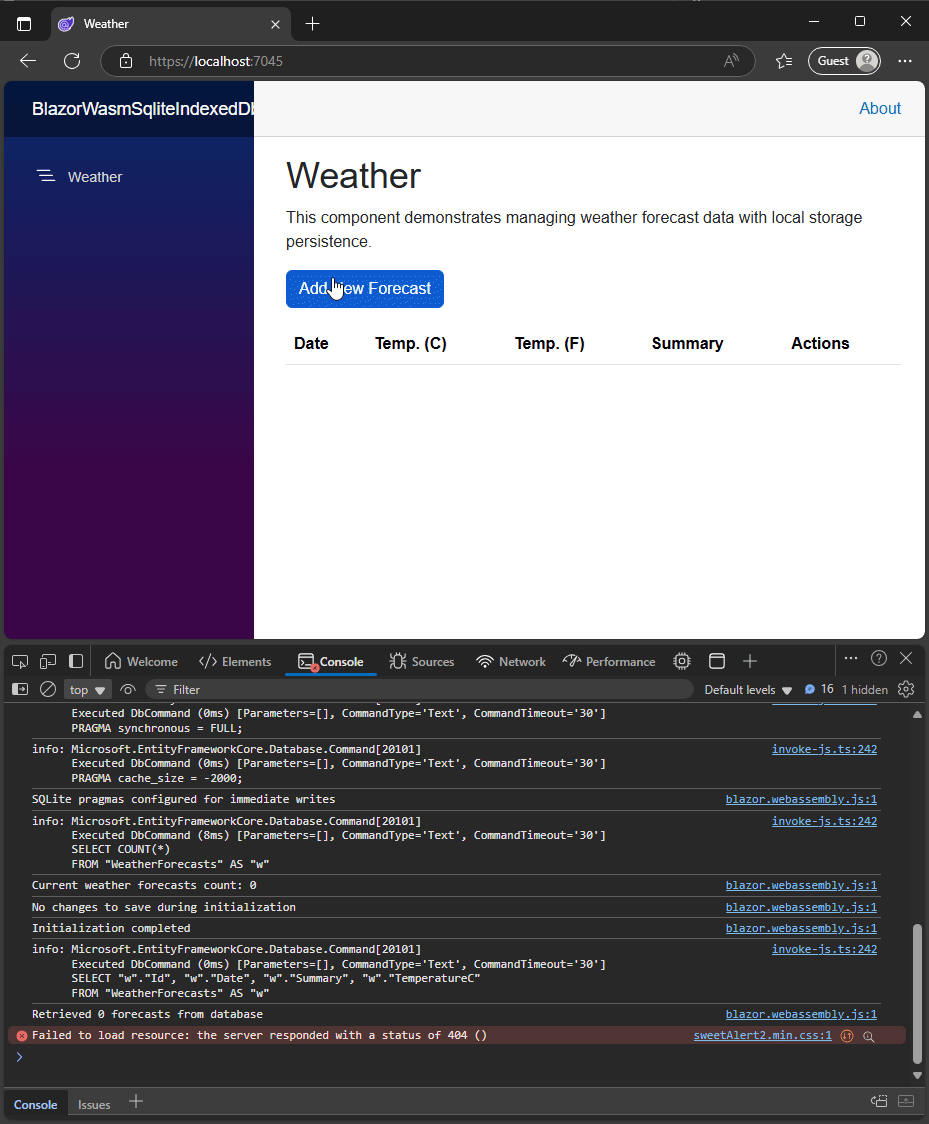Click the inspect element picker icon
The image size is (929, 1124).
(20, 661)
